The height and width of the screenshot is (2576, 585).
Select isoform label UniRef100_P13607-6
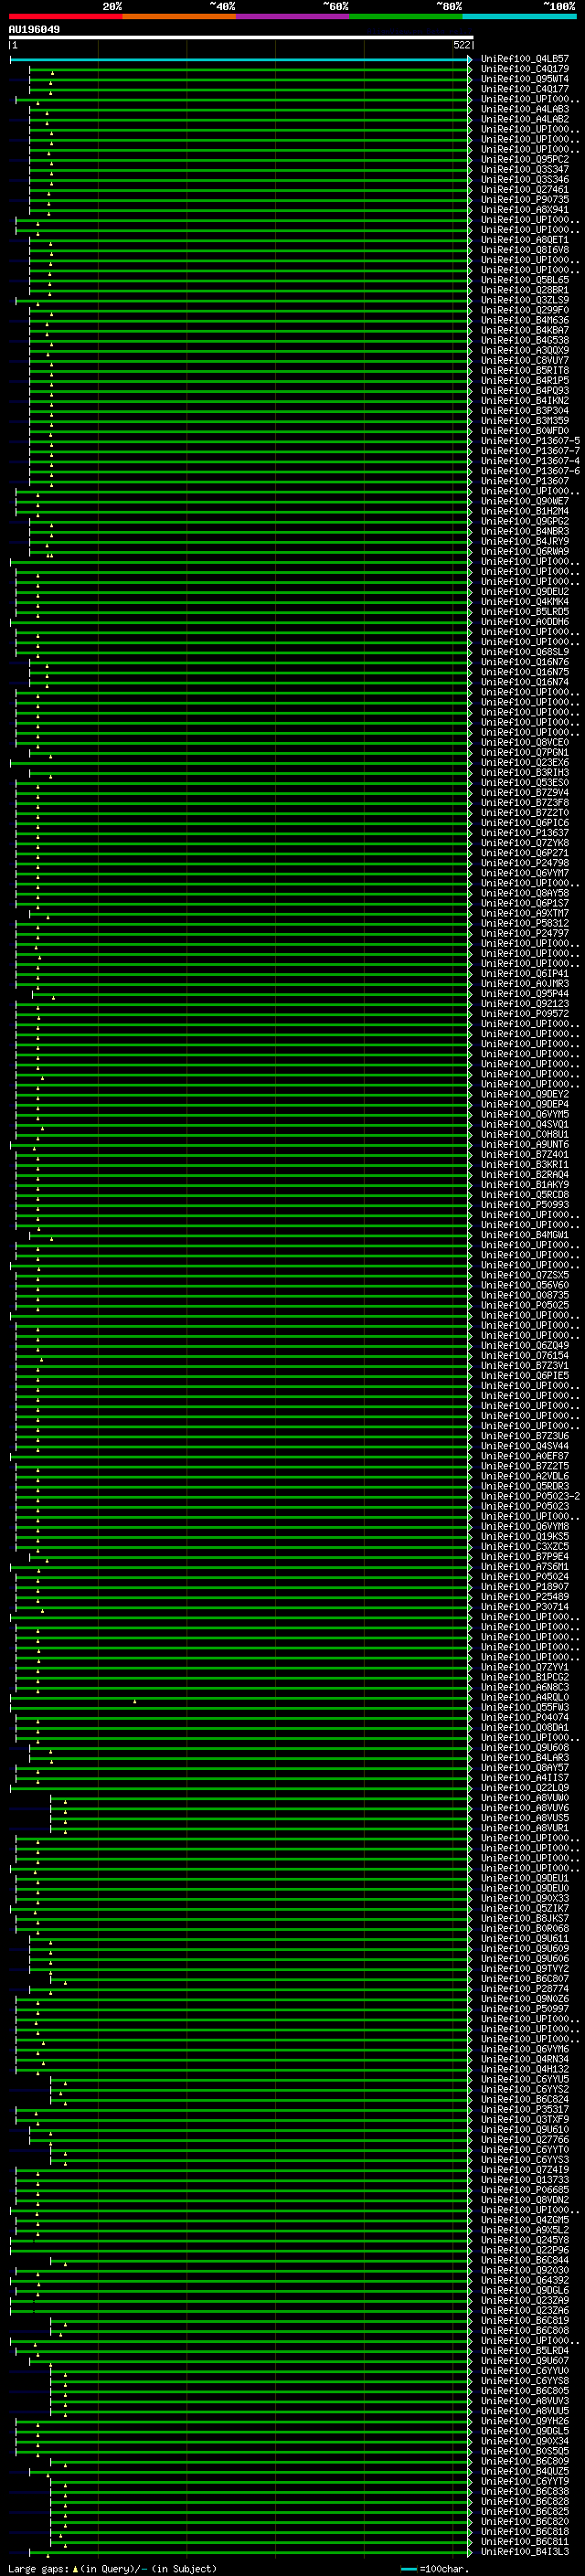pyautogui.click(x=530, y=471)
